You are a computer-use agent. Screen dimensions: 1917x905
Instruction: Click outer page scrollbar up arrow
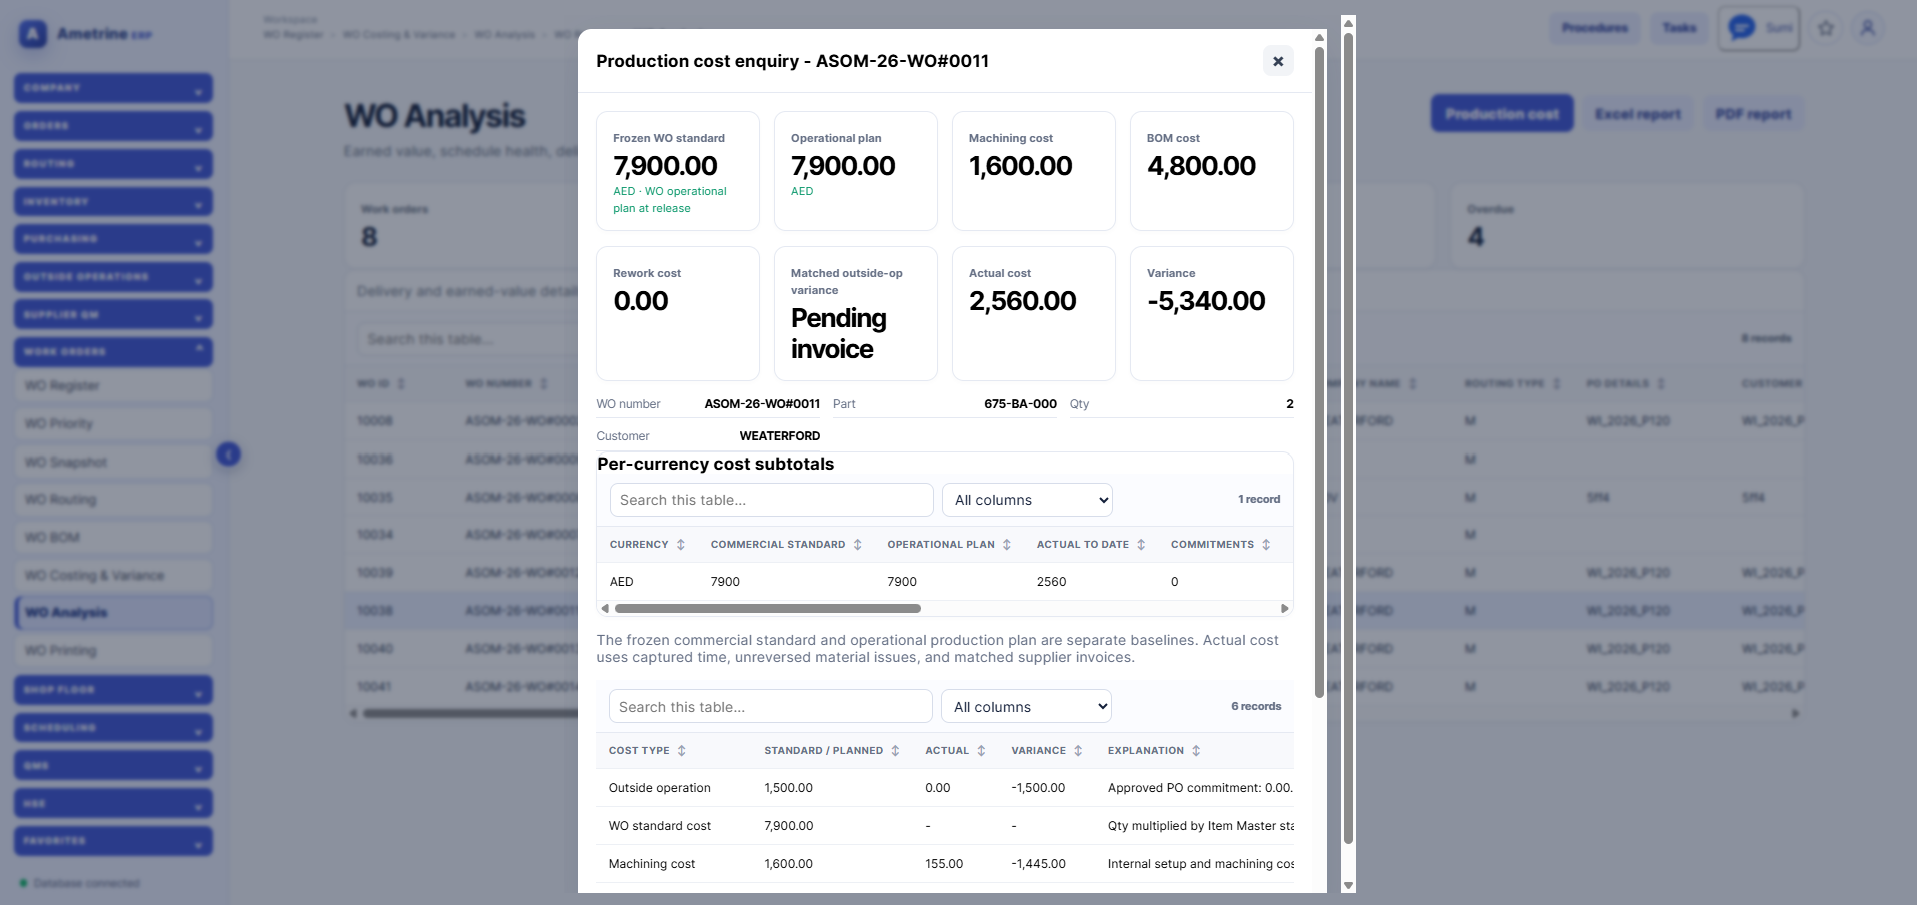click(1348, 21)
